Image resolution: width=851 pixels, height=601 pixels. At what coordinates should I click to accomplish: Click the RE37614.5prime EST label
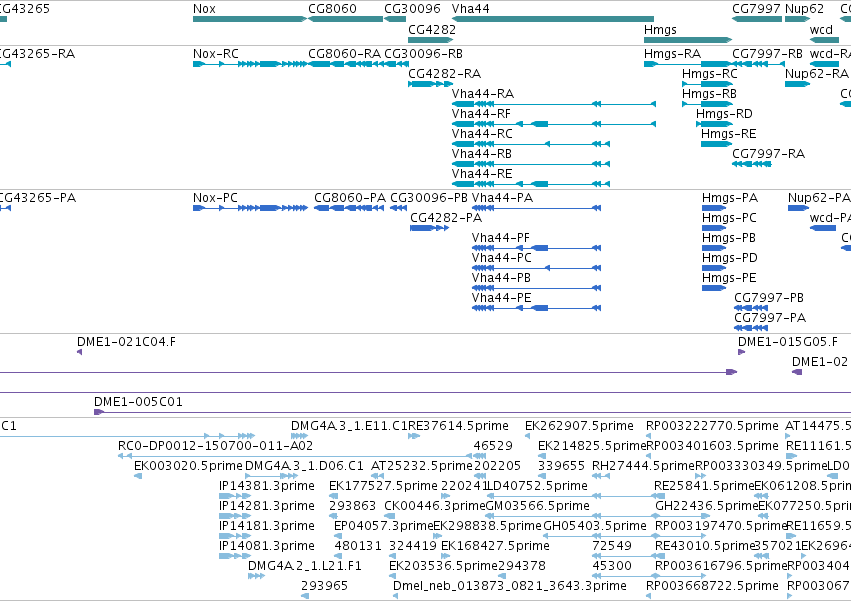(x=459, y=426)
